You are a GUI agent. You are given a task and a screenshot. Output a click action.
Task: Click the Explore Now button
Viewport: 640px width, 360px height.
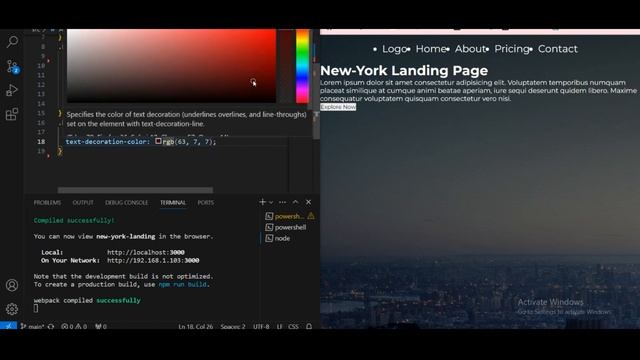(338, 107)
